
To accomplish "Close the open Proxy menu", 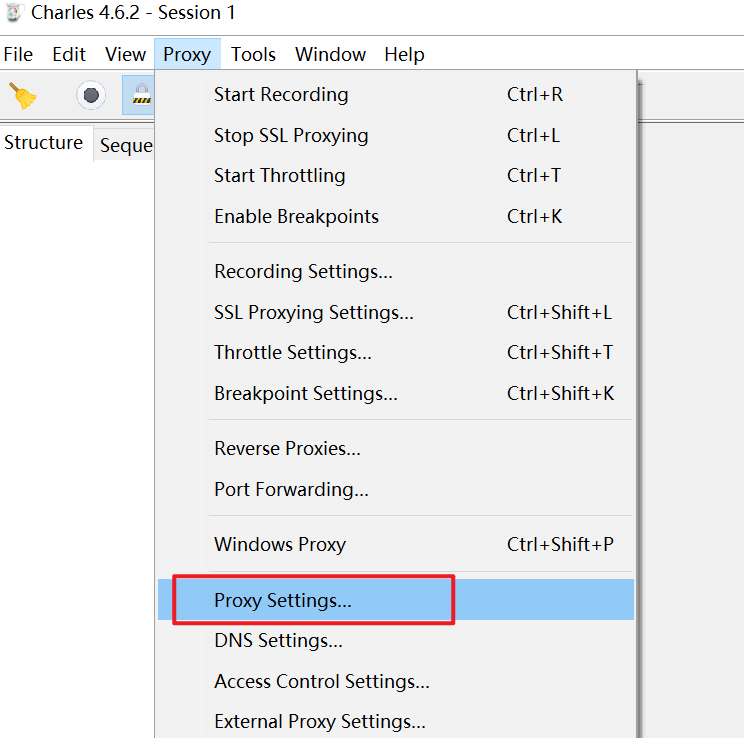I will 187,54.
